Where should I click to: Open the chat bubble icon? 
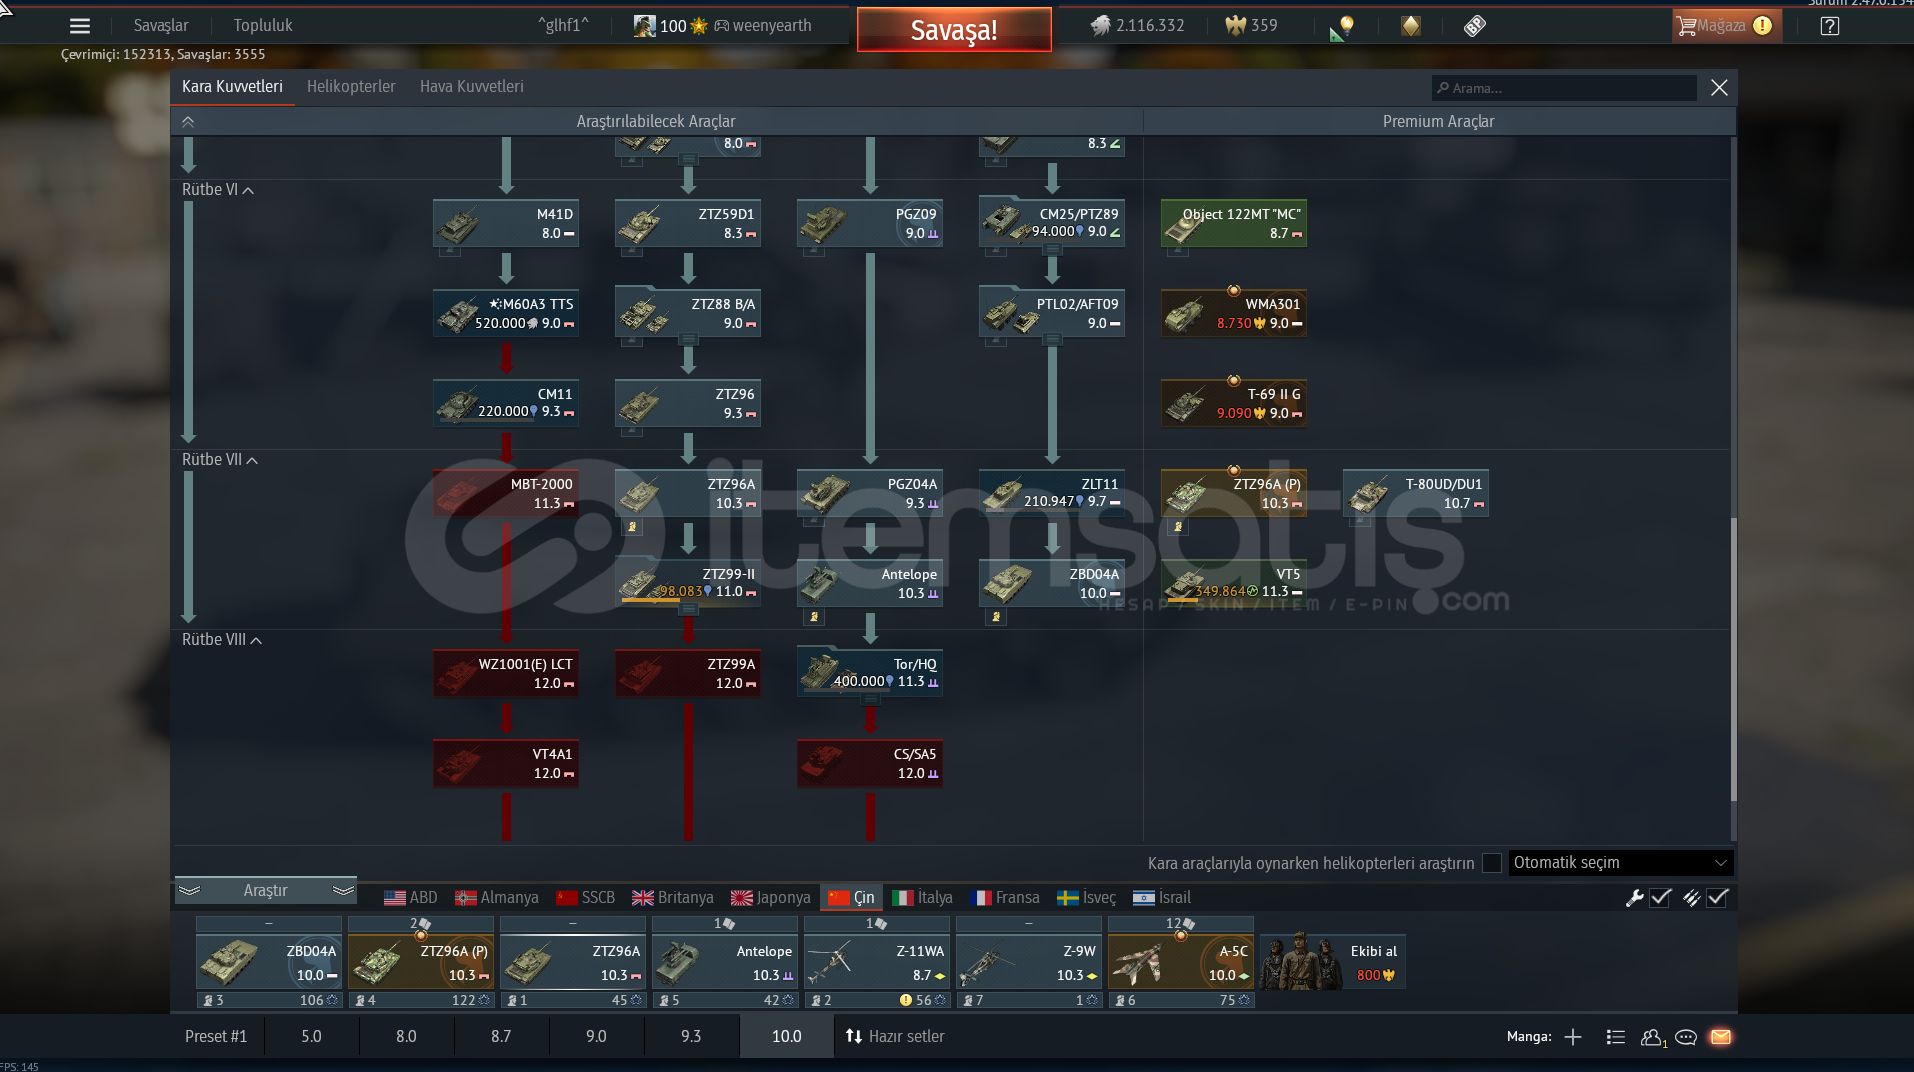[1686, 1037]
